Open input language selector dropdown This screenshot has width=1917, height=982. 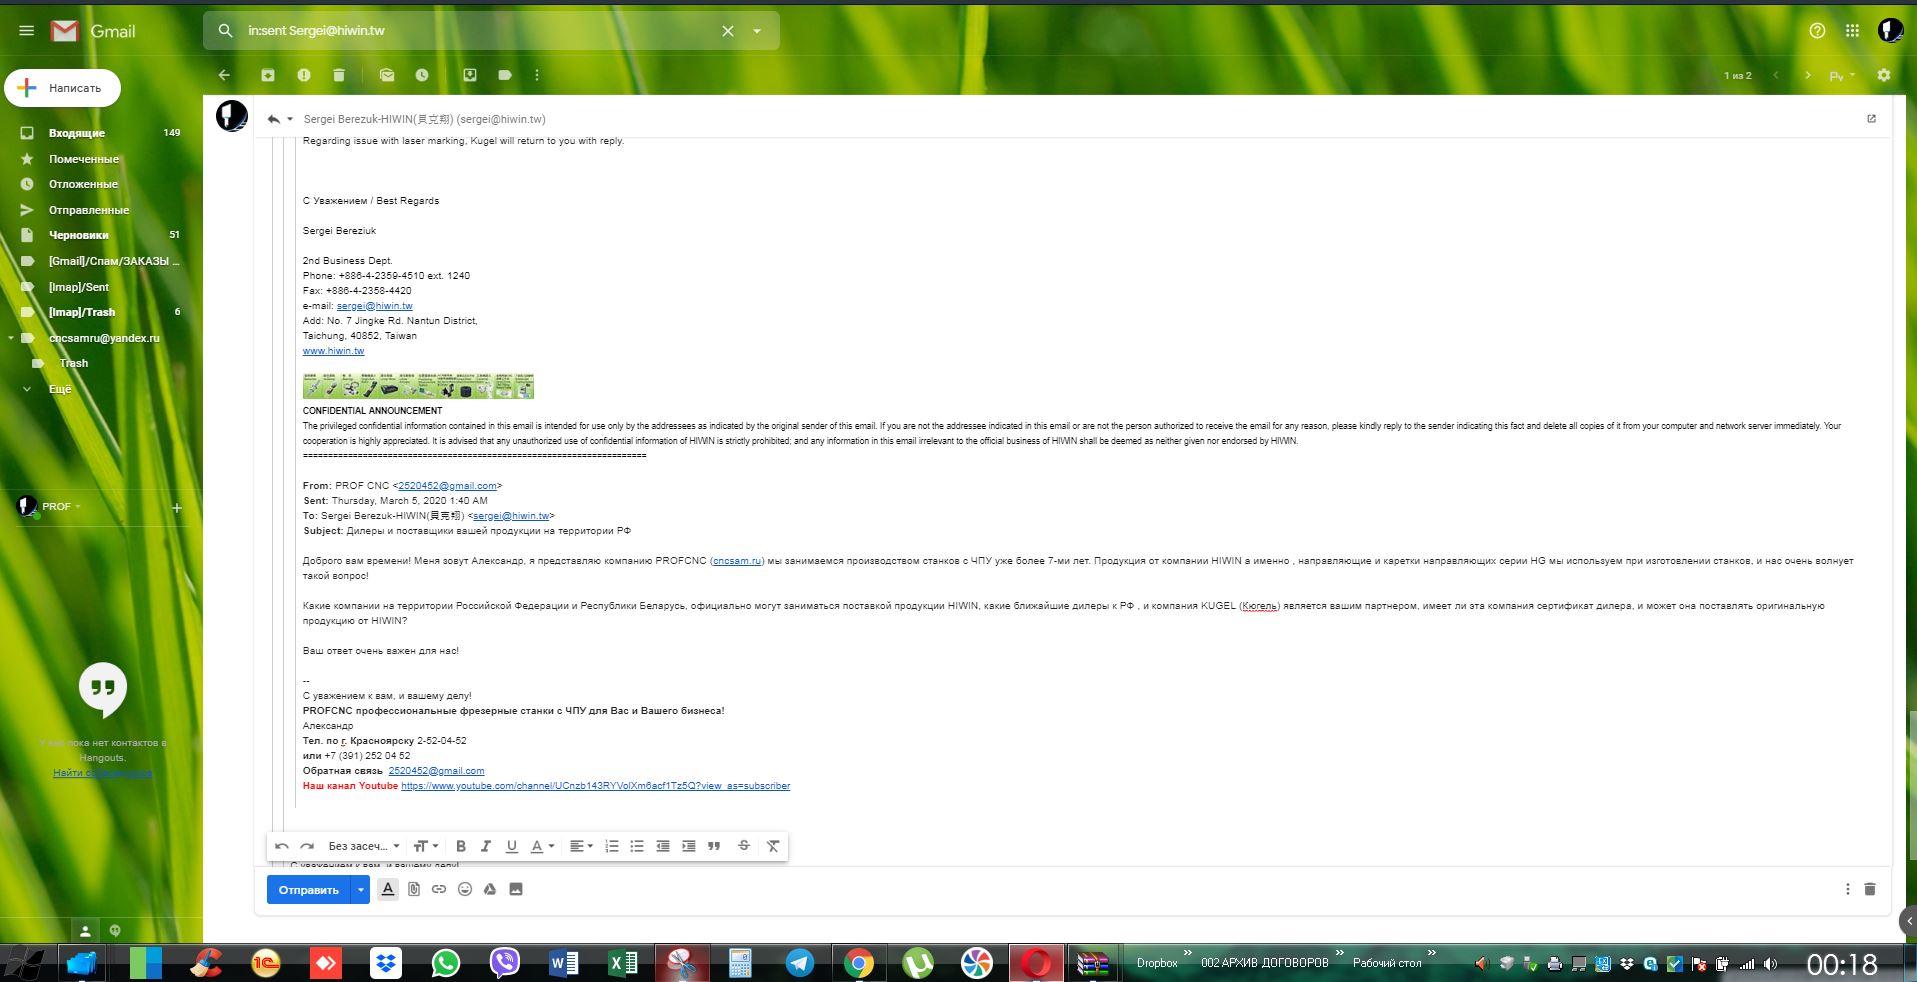coord(1842,76)
